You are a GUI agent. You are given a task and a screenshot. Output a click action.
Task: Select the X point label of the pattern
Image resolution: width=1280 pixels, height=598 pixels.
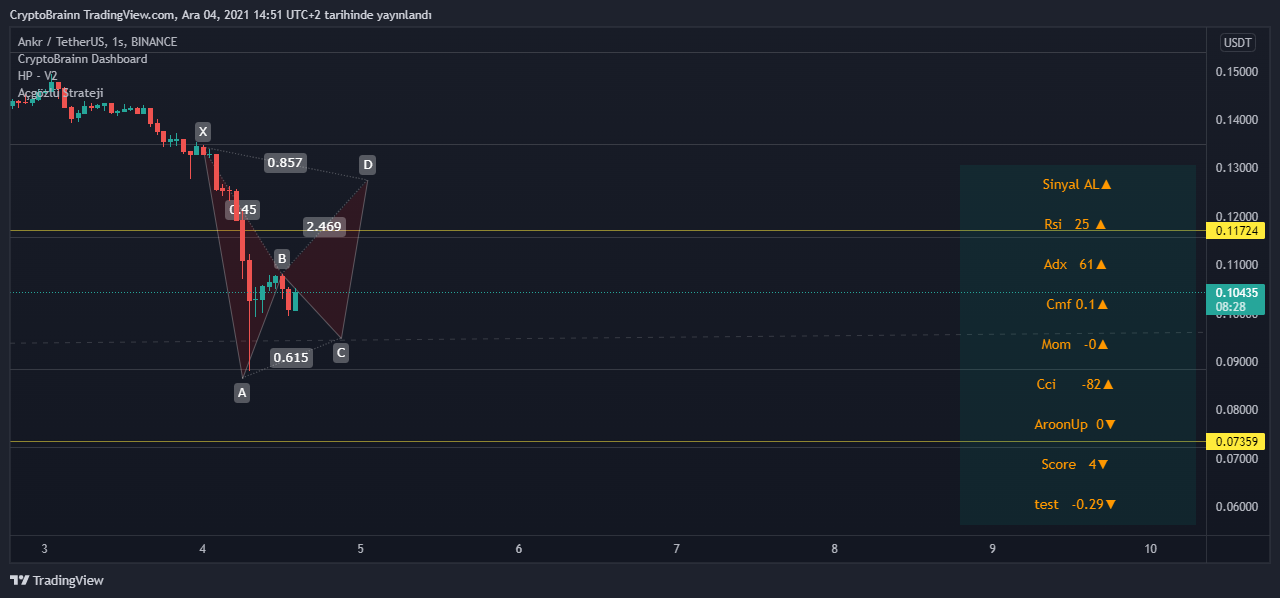pyautogui.click(x=203, y=131)
